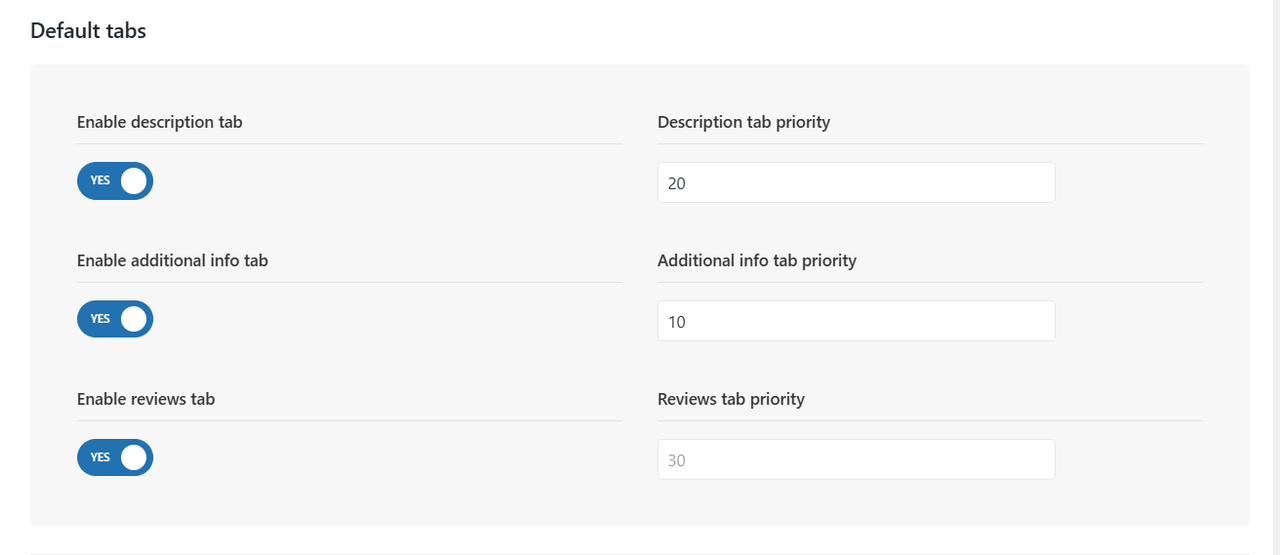
Task: Click YES text on the description tab toggle
Action: point(100,181)
